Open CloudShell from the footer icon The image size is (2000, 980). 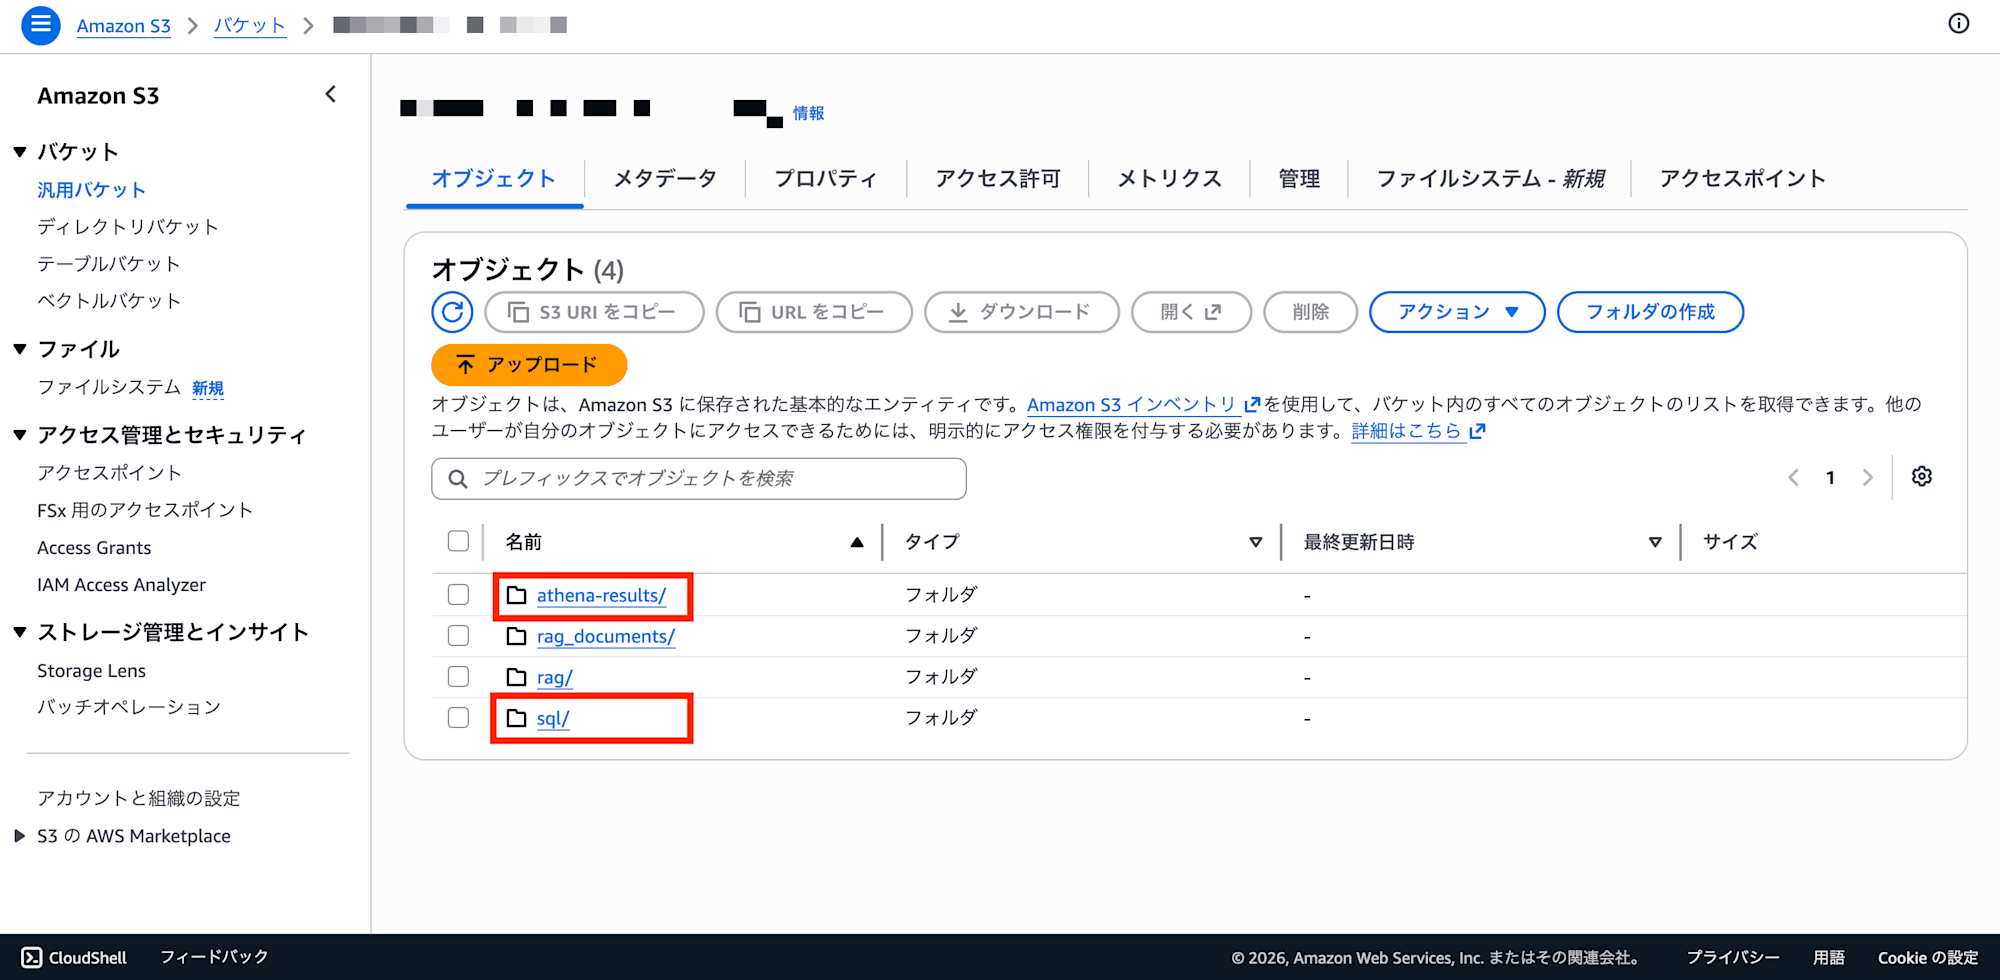pyautogui.click(x=32, y=957)
